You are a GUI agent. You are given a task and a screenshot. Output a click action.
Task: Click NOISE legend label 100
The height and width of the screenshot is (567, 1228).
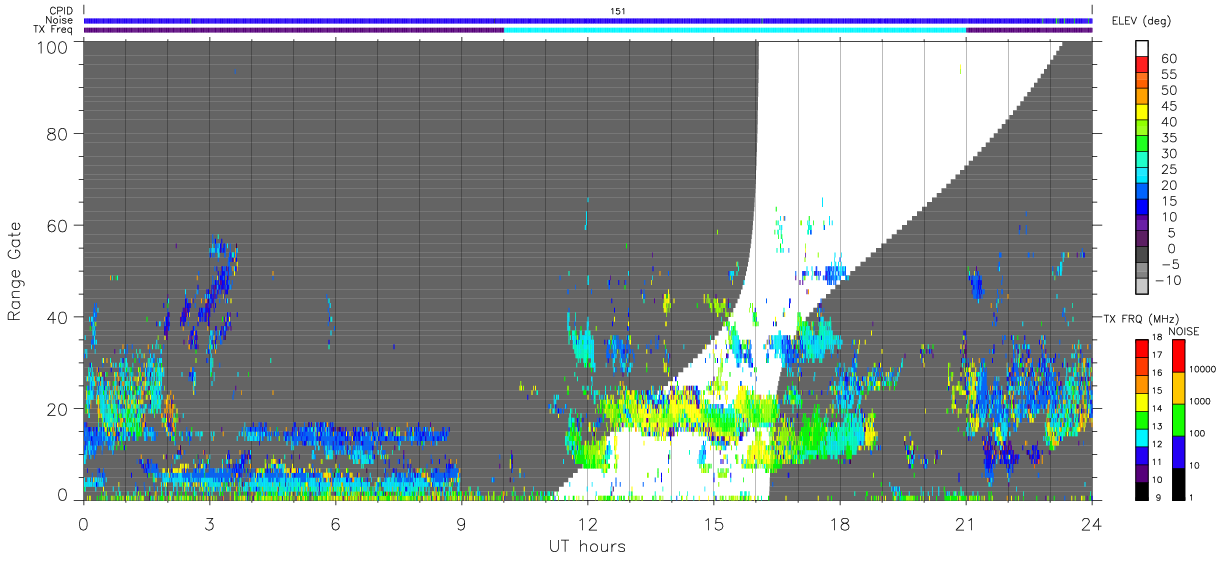[x=1198, y=433]
